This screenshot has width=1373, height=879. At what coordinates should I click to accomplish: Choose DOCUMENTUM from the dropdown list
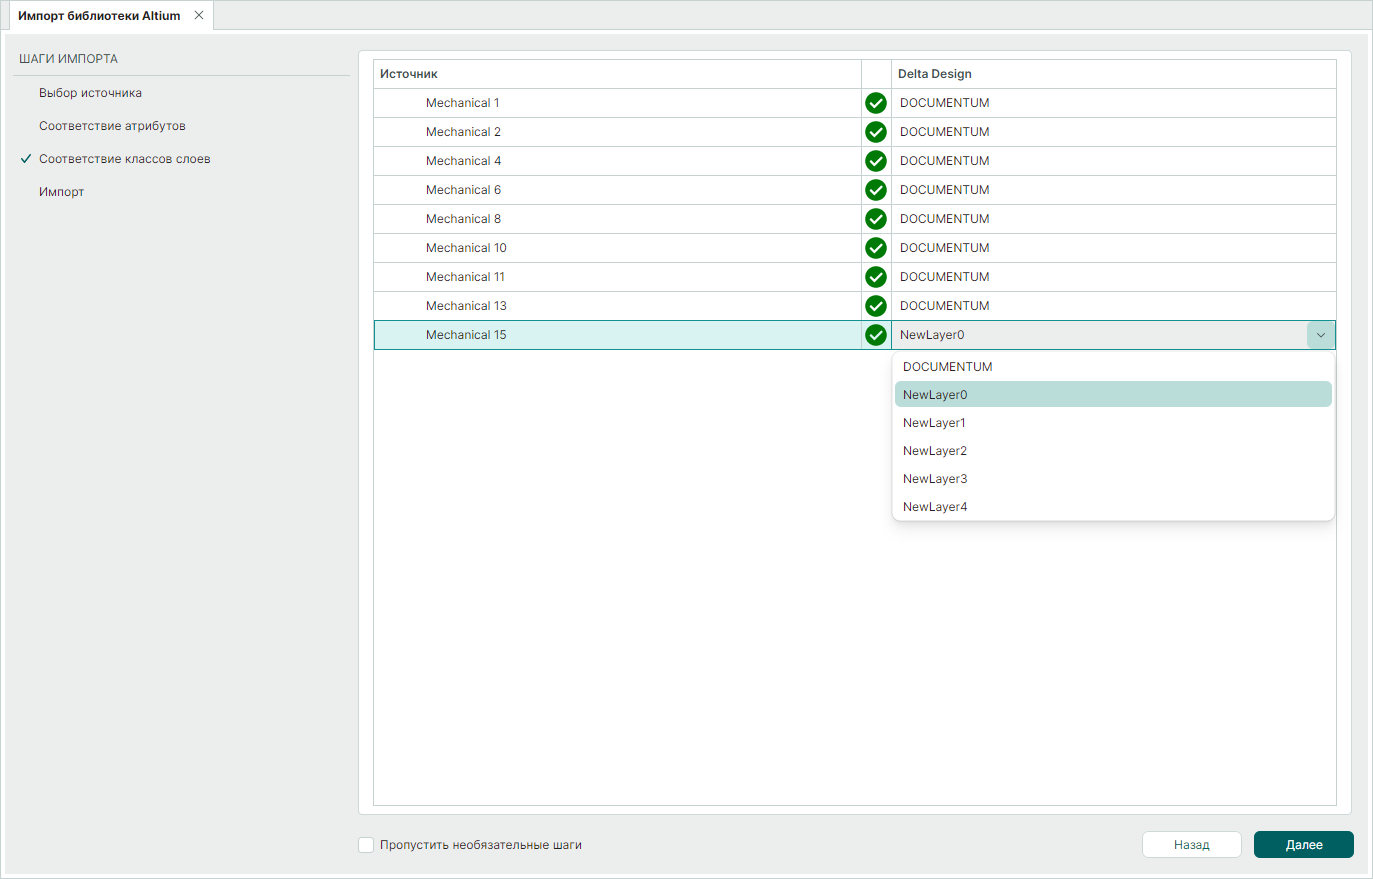tap(947, 367)
